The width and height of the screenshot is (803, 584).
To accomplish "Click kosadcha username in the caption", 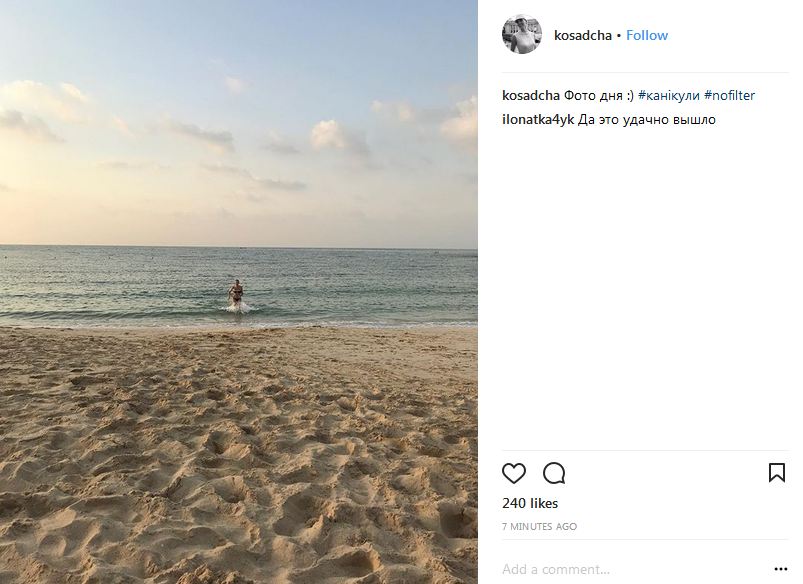I will [x=530, y=95].
